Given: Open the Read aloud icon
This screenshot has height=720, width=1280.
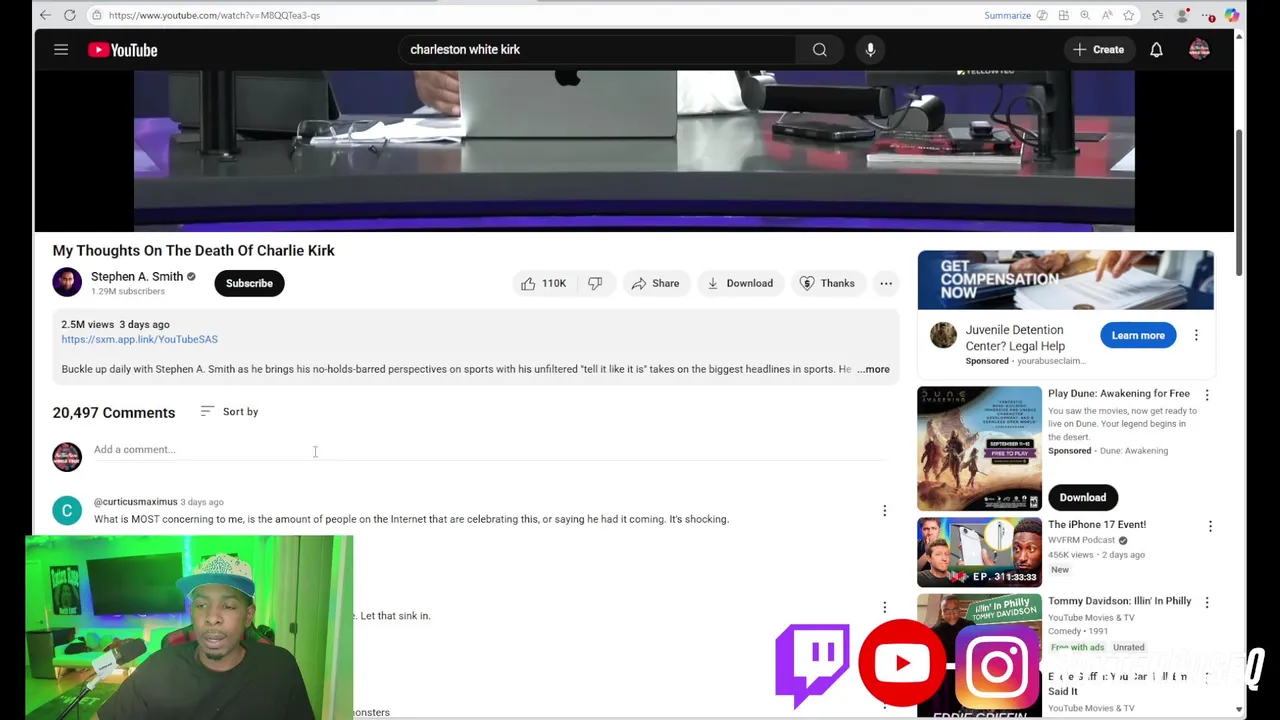Looking at the screenshot, I should coord(1107,15).
